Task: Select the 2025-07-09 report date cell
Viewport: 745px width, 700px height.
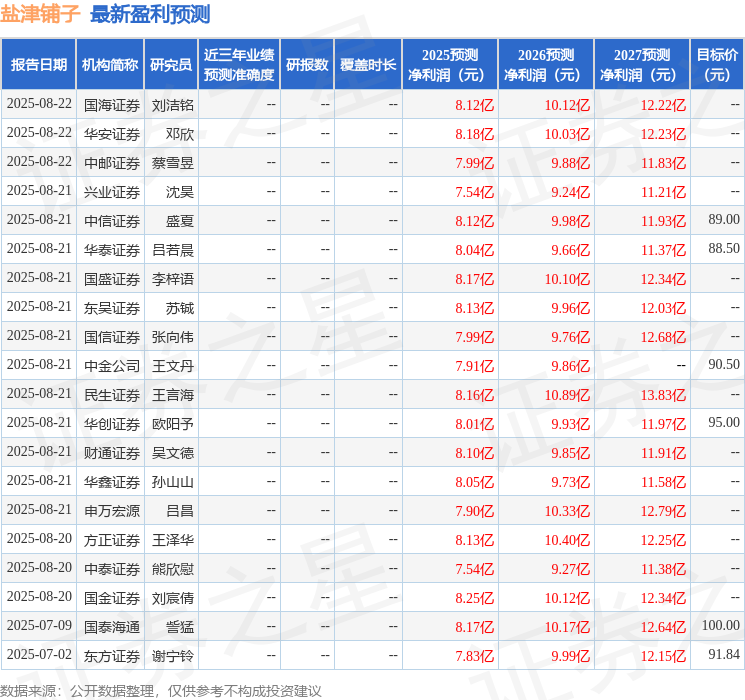Action: [39, 626]
